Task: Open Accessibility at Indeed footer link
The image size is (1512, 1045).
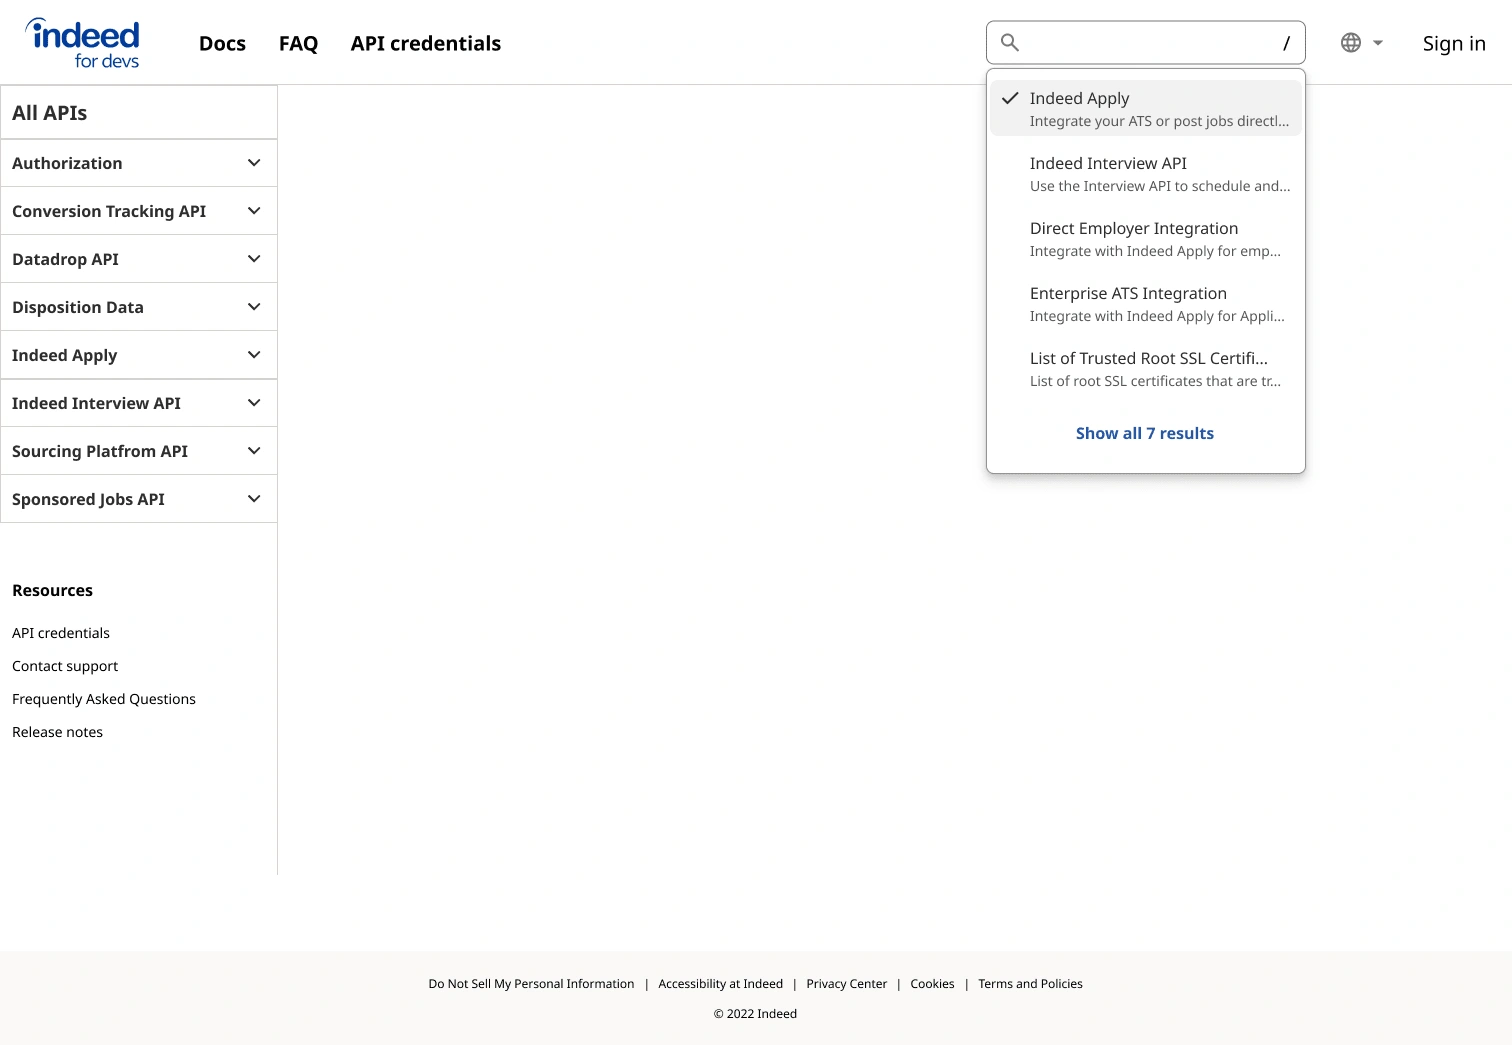Action: (720, 984)
